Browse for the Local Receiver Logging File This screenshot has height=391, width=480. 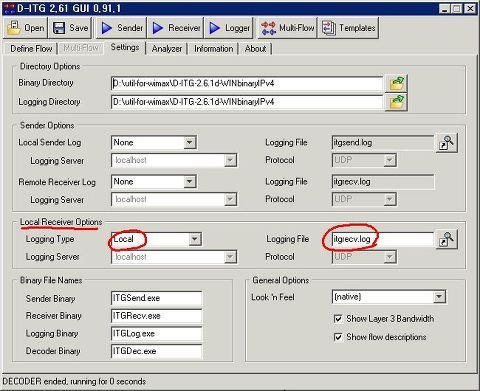tap(447, 239)
